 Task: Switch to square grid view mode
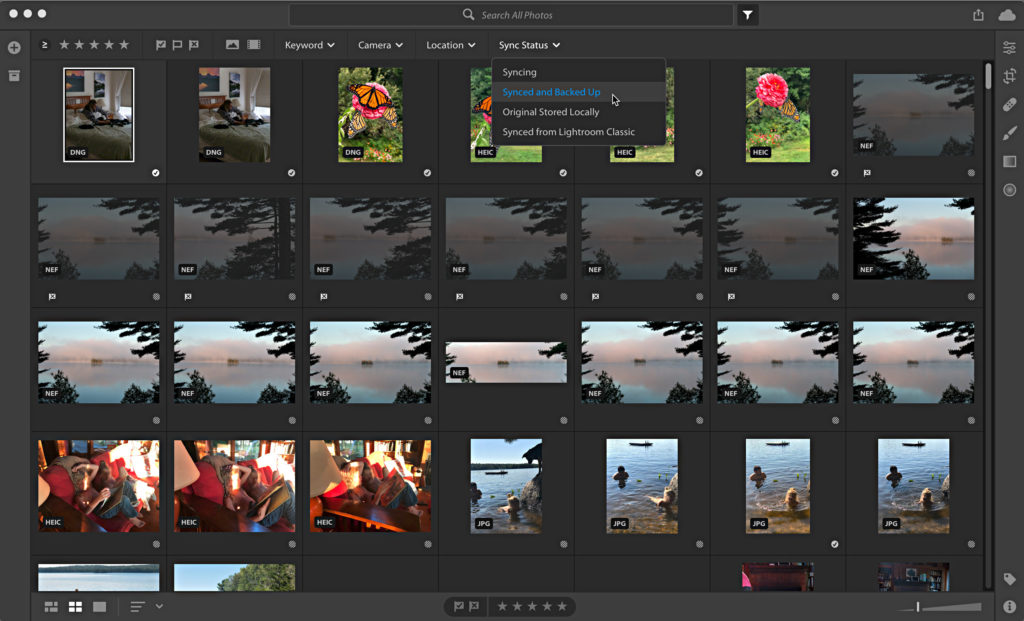pos(74,605)
